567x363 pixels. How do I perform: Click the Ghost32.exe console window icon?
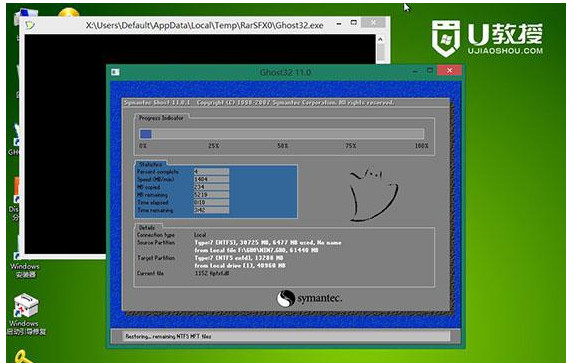(x=30, y=25)
